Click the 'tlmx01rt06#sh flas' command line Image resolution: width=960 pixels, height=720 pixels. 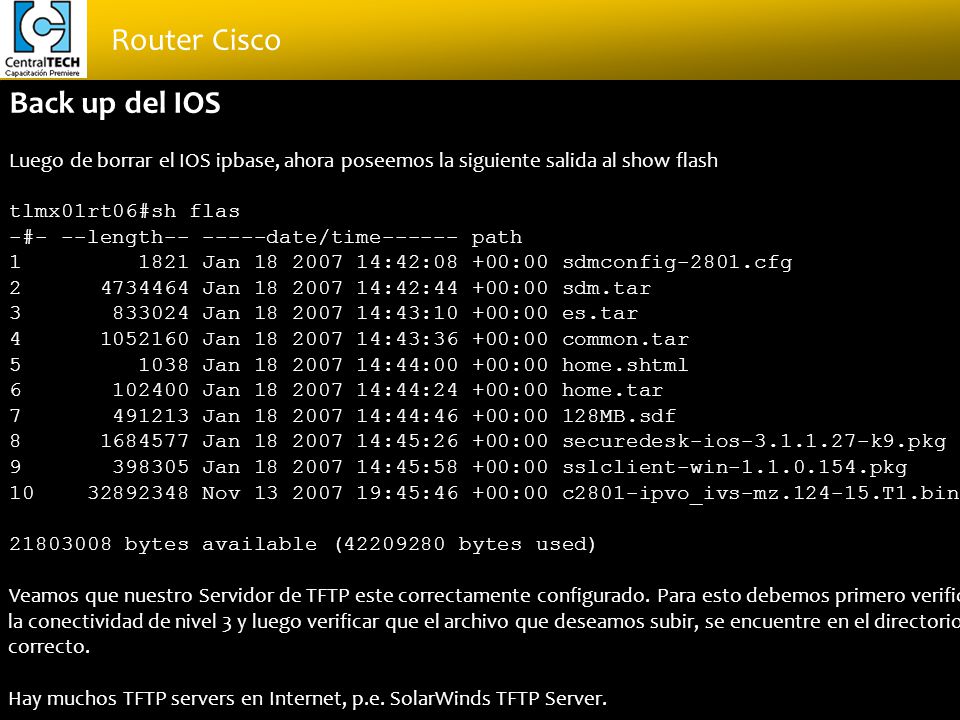[124, 211]
